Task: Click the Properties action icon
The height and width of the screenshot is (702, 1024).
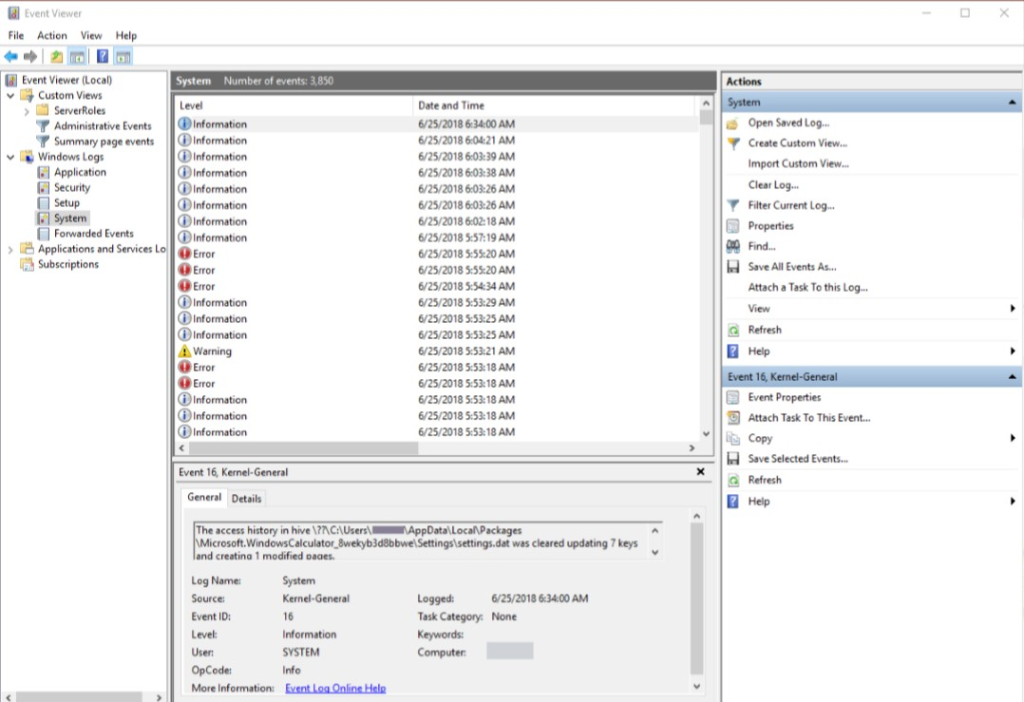Action: 733,226
